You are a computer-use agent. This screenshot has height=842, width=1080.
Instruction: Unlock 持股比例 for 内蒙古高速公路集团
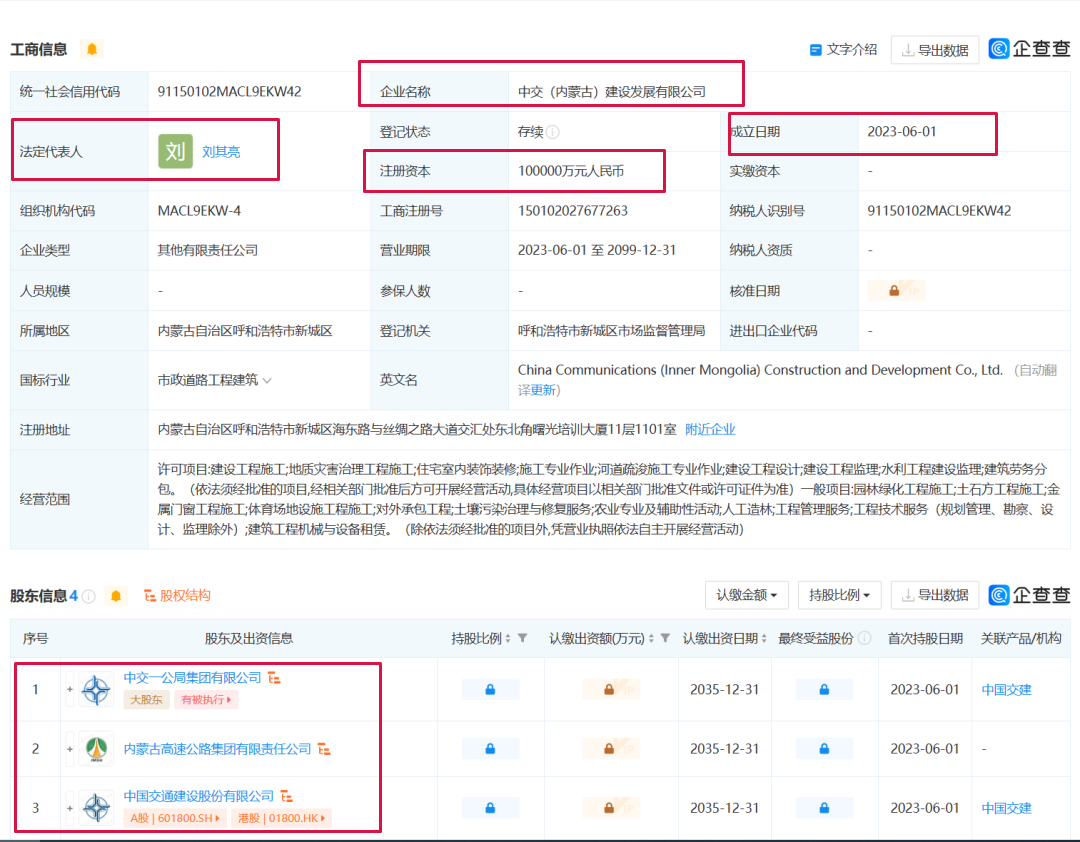(x=490, y=749)
